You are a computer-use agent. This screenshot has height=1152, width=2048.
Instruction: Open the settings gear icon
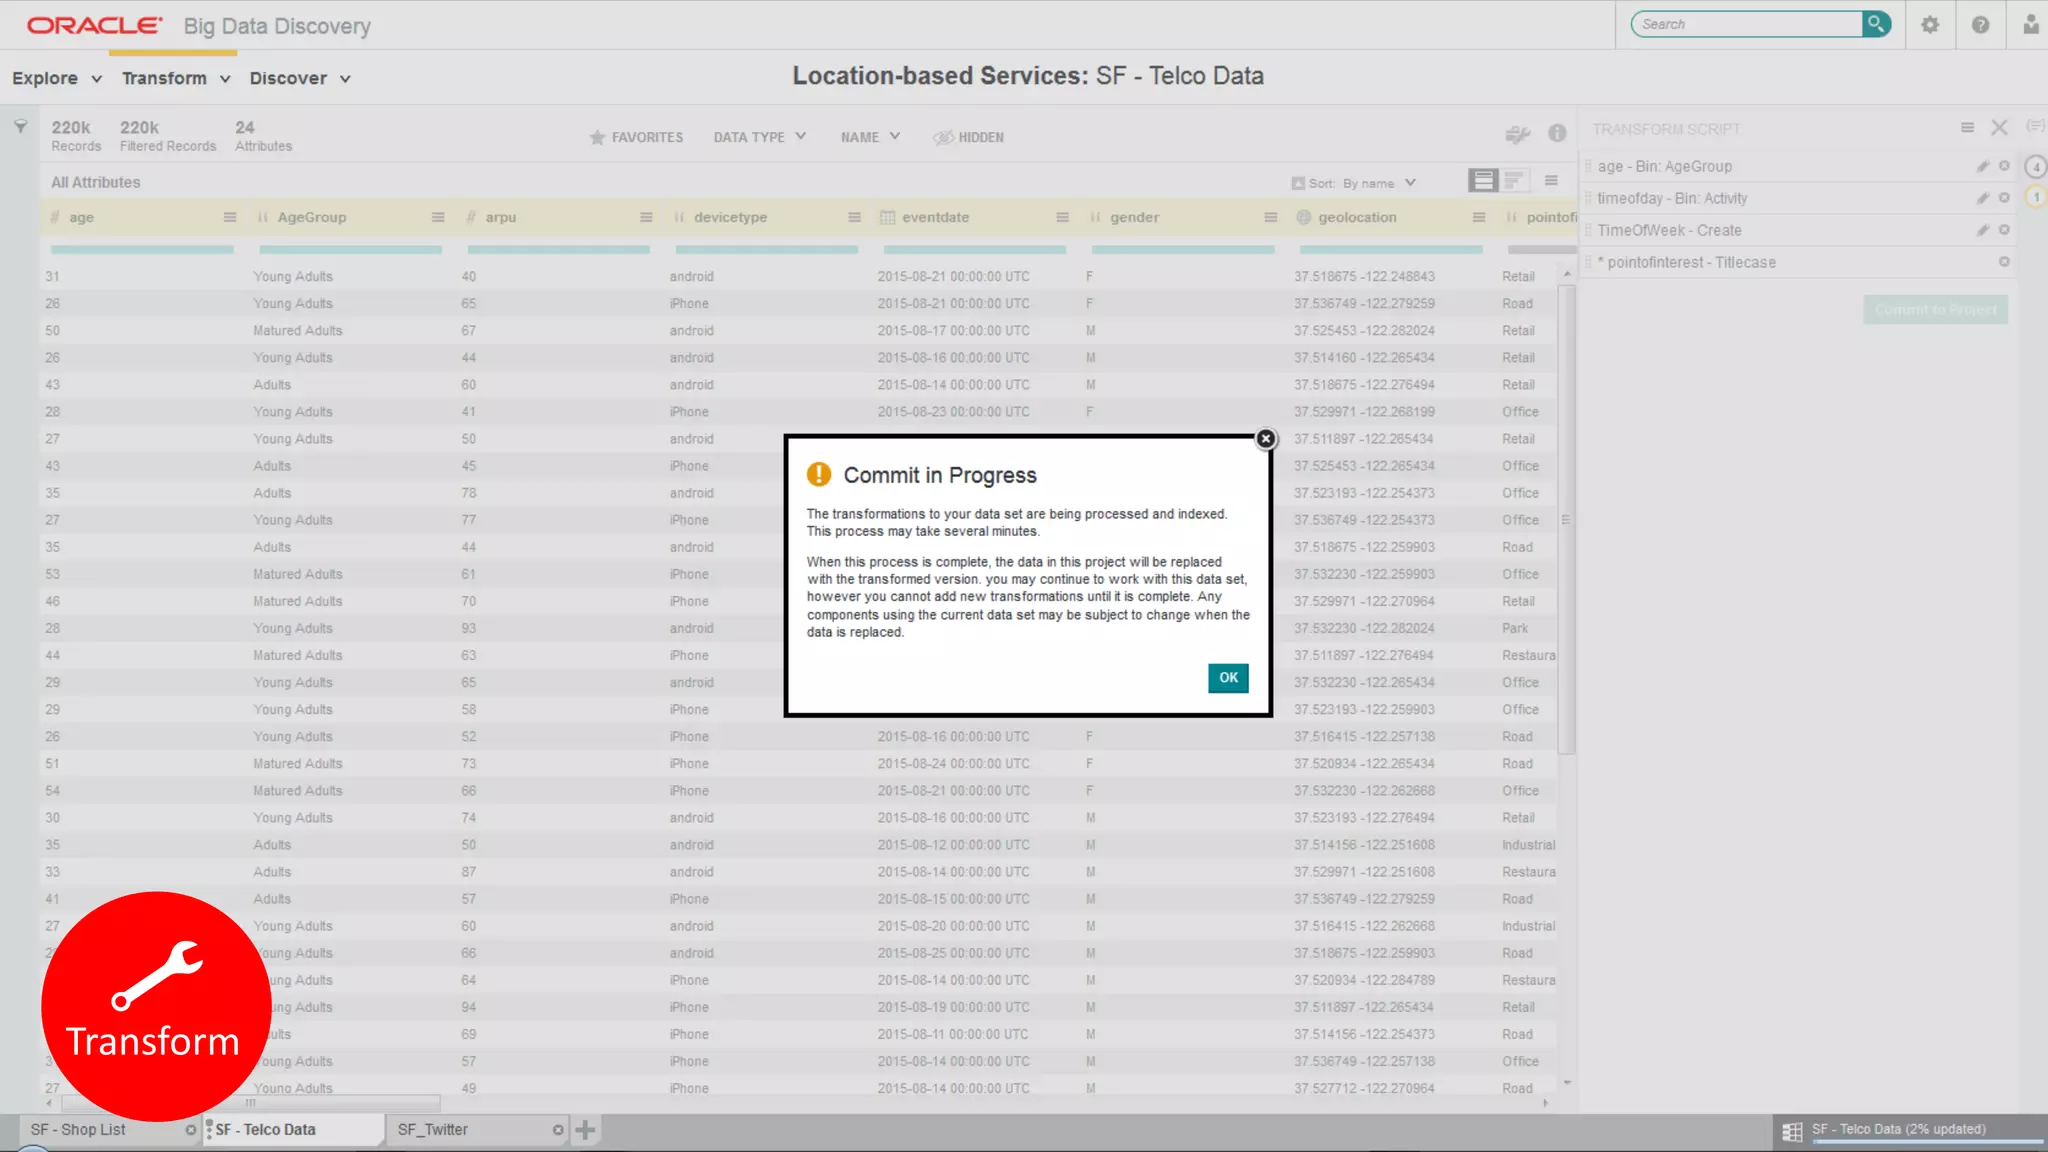1929,25
